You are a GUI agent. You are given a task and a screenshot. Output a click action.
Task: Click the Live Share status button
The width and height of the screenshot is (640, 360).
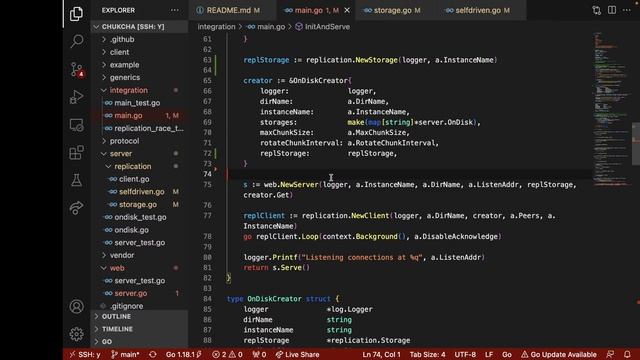click(x=298, y=354)
